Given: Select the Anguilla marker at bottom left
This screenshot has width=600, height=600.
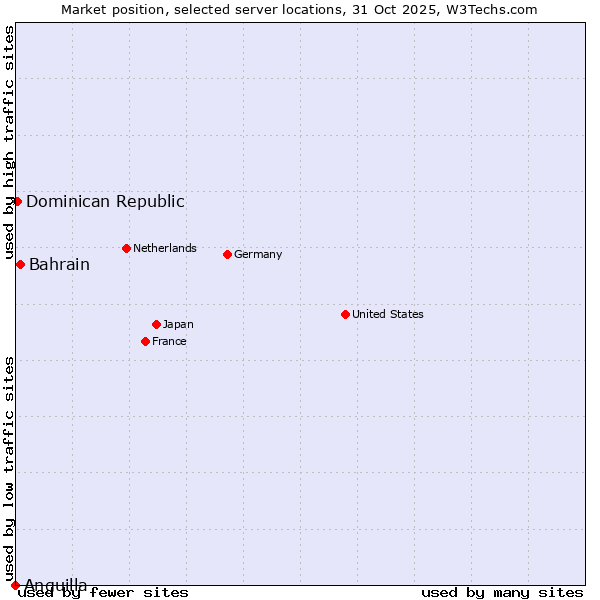Looking at the screenshot, I should 15,585.
